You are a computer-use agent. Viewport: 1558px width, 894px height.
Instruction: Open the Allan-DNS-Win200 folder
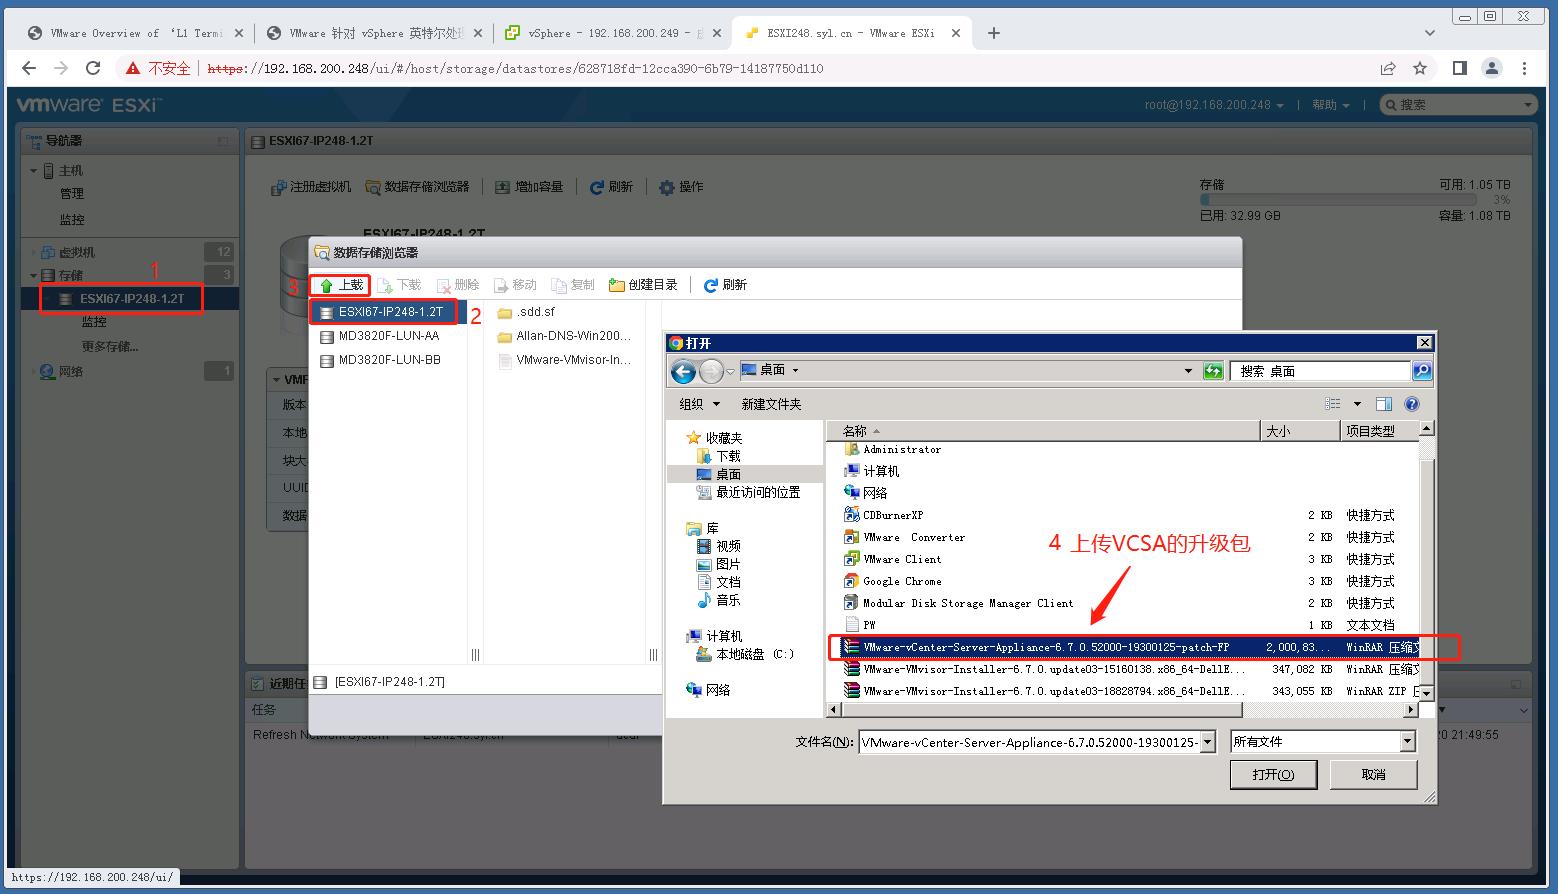coord(564,336)
